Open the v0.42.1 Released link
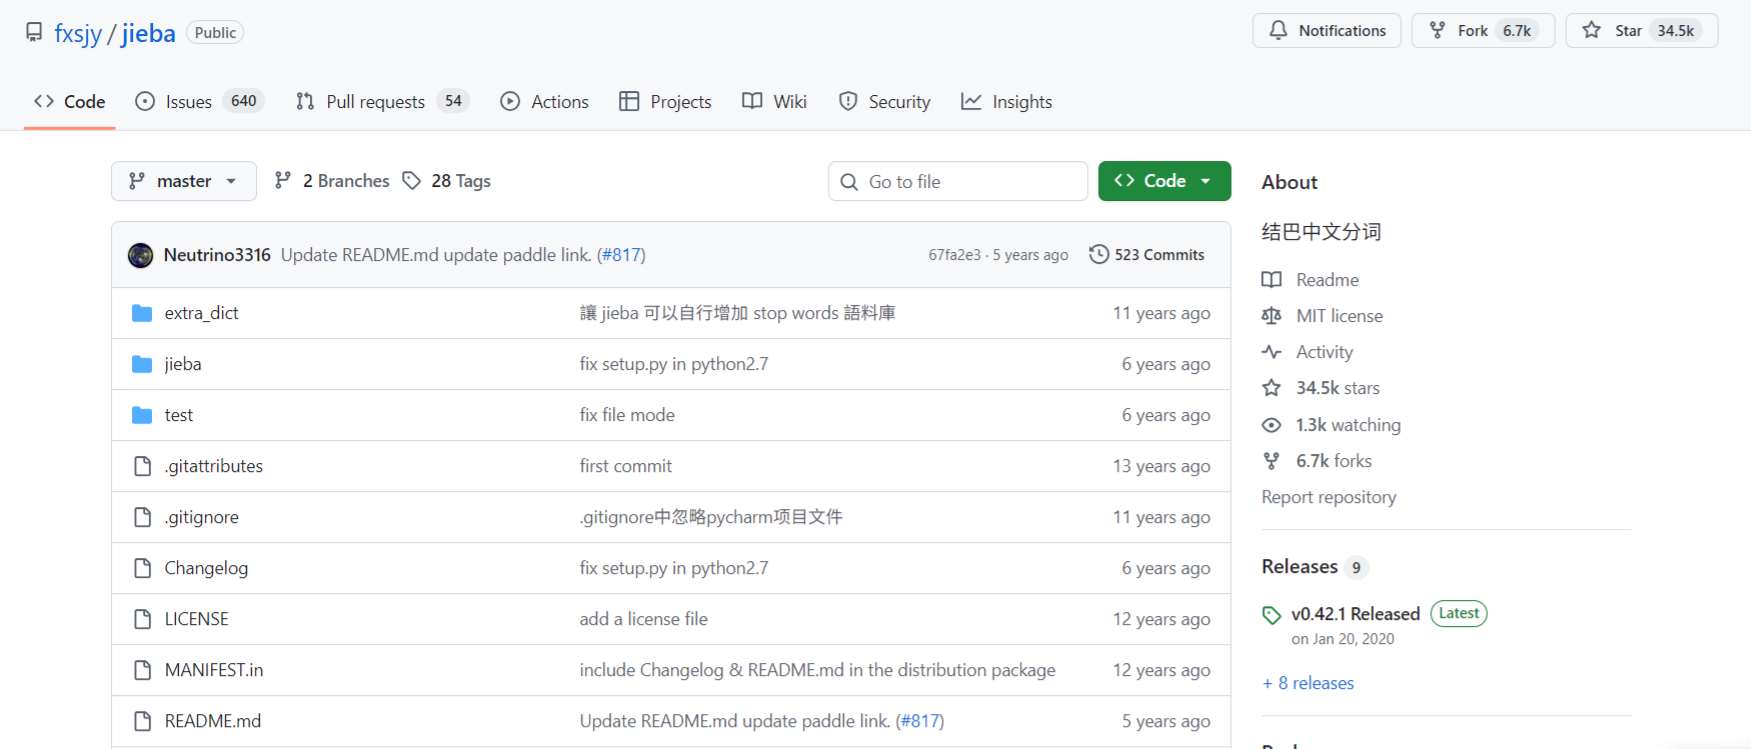1751x749 pixels. click(x=1355, y=614)
